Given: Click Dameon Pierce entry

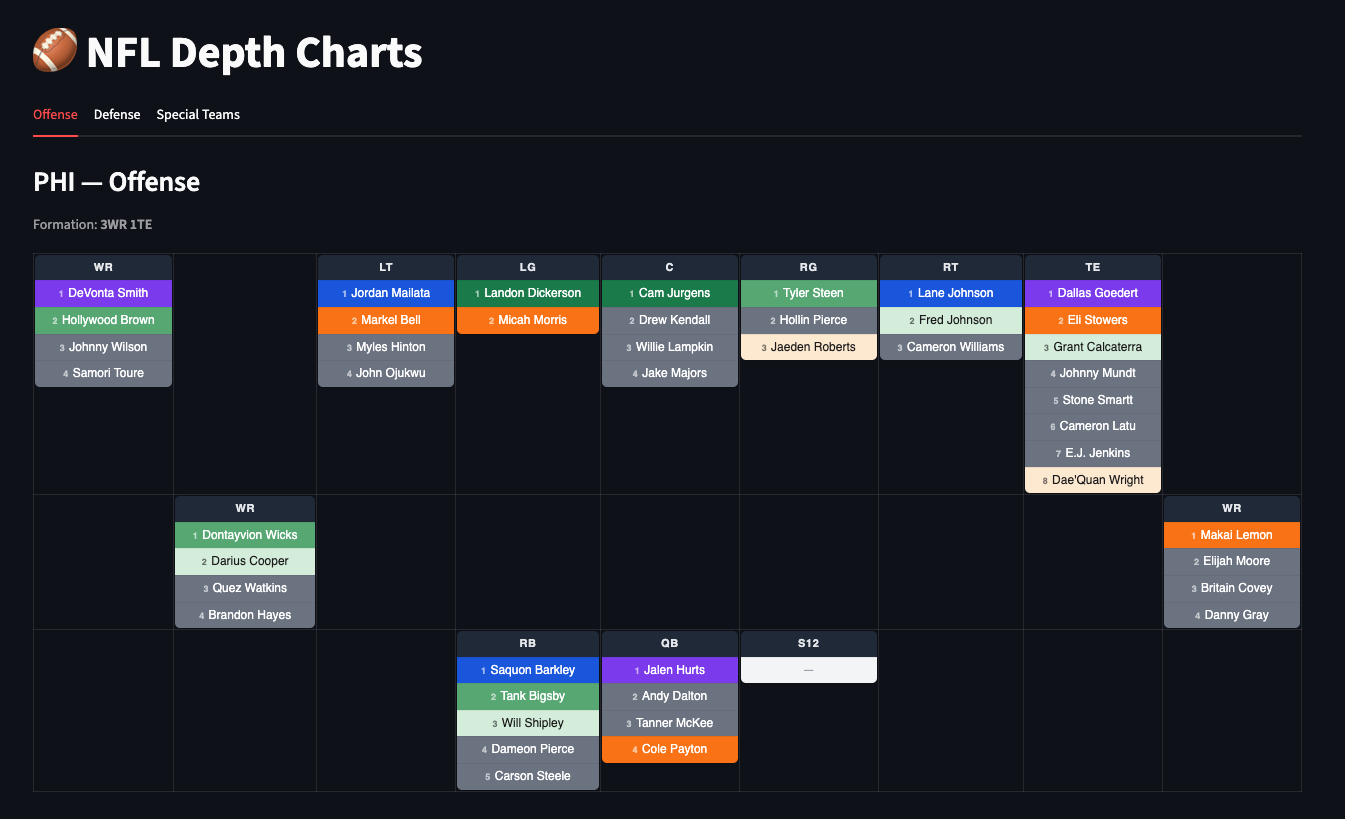Looking at the screenshot, I should coord(528,749).
